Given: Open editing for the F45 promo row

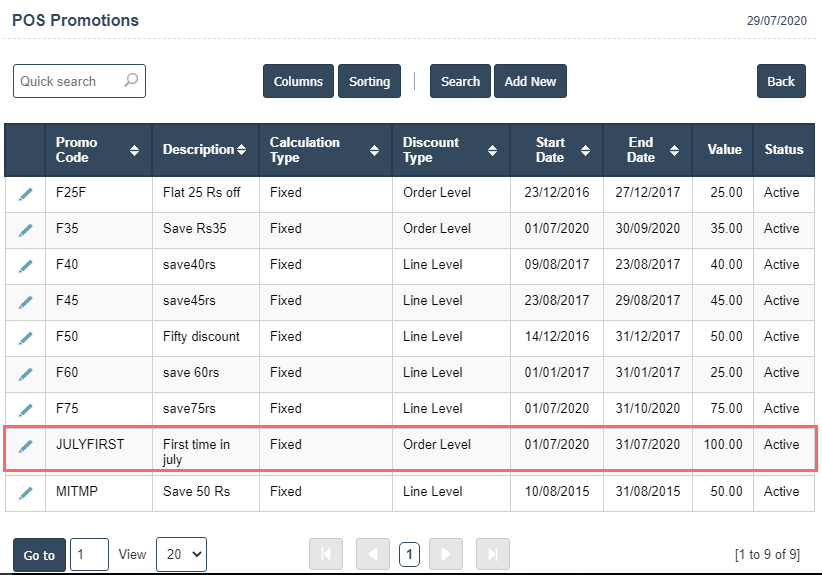Looking at the screenshot, I should (25, 301).
